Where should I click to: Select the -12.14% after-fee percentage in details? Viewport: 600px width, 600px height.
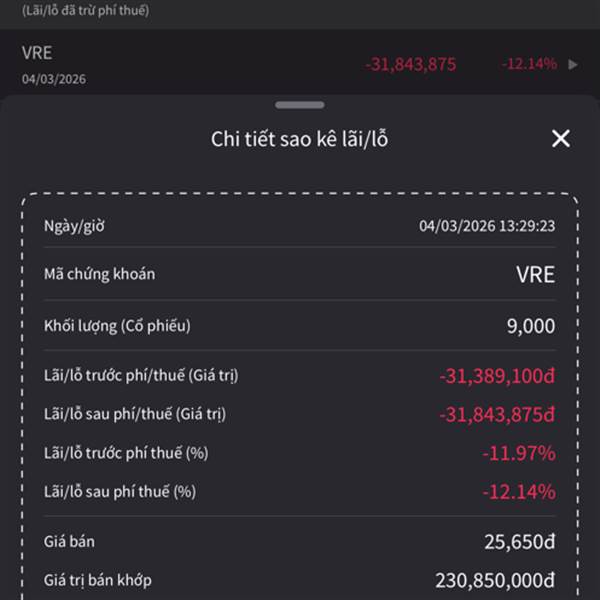(519, 492)
